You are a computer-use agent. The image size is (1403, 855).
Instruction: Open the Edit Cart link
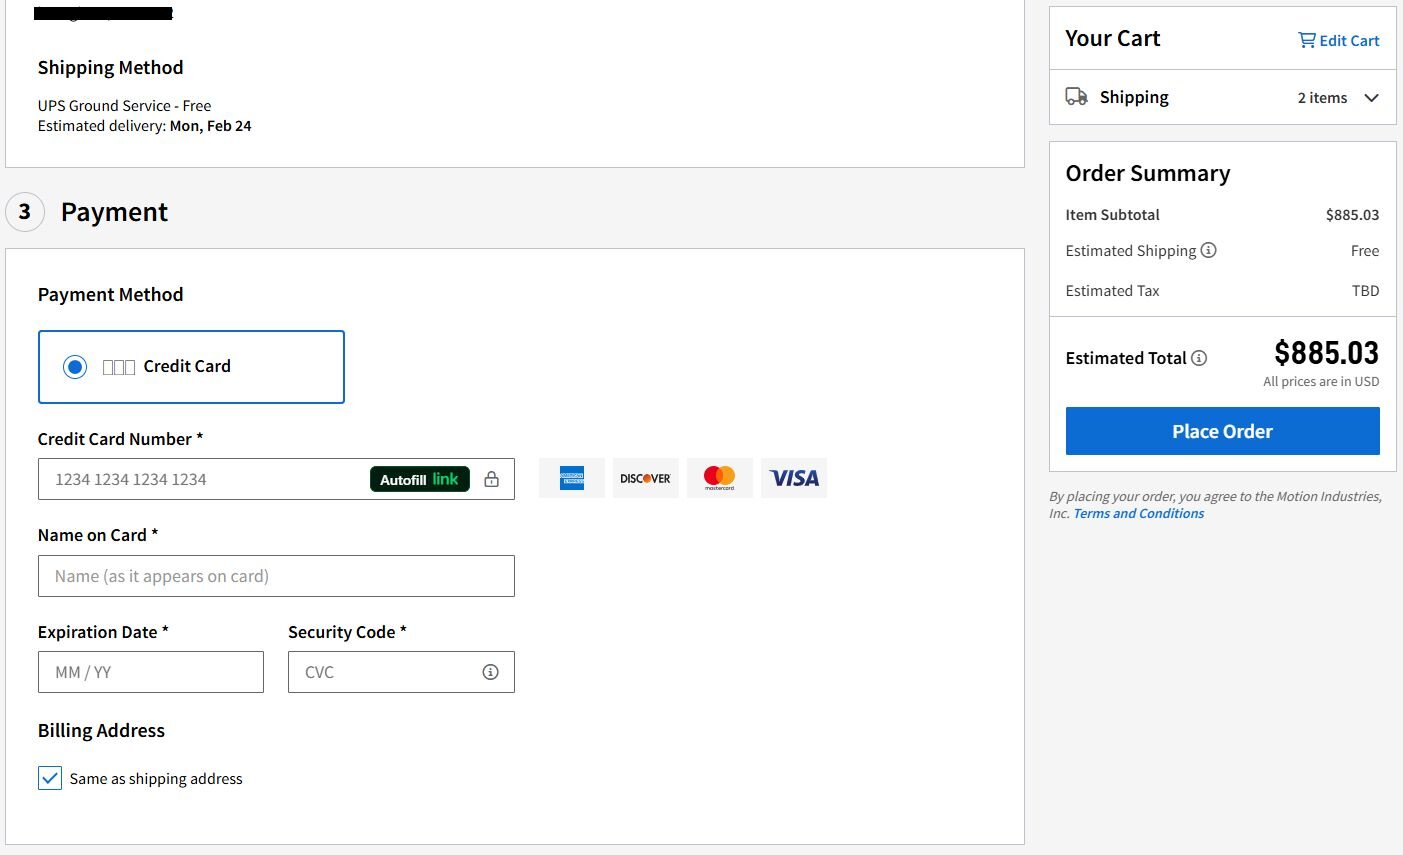click(1338, 40)
